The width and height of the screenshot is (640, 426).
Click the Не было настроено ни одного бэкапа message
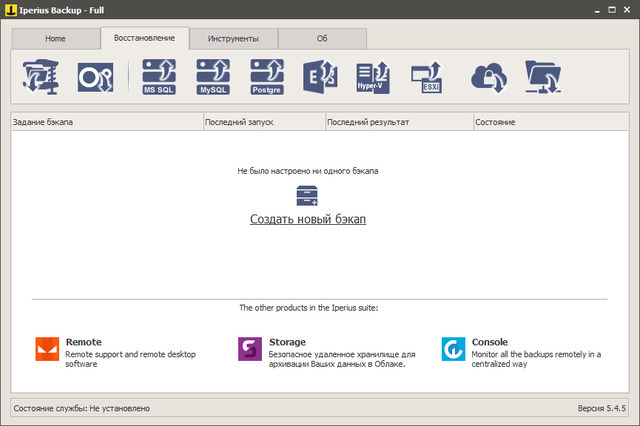click(308, 171)
